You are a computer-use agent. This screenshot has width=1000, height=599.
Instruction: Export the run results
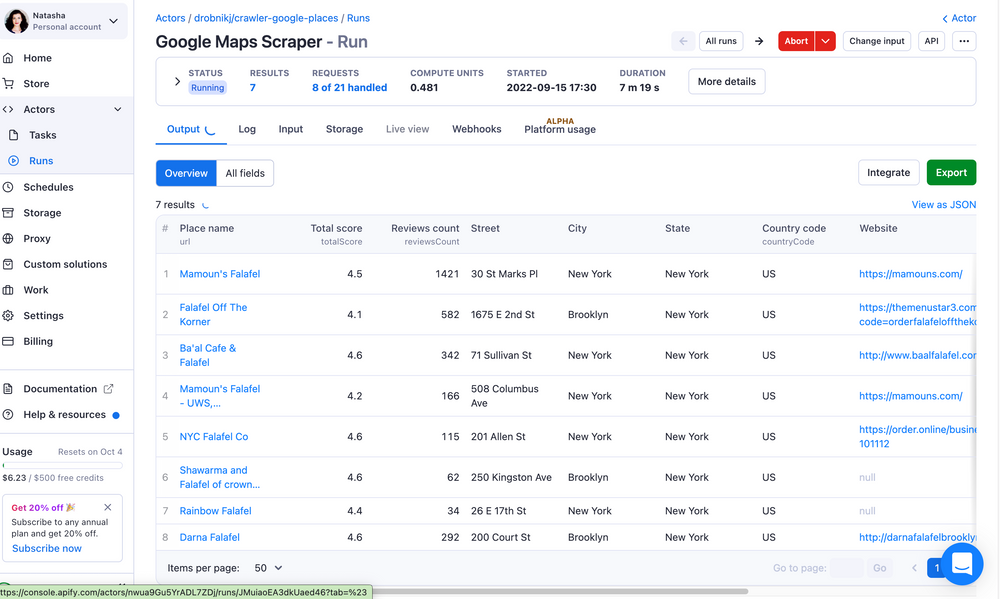[x=951, y=172]
